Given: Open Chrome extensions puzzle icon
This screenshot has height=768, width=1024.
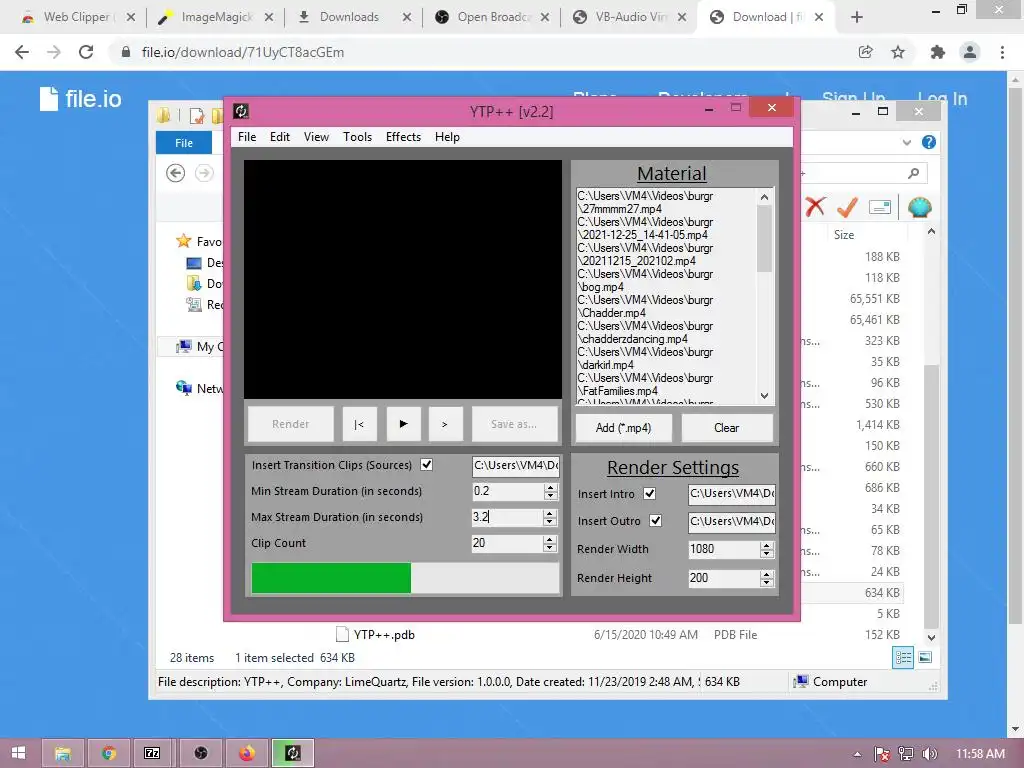Looking at the screenshot, I should 938,52.
